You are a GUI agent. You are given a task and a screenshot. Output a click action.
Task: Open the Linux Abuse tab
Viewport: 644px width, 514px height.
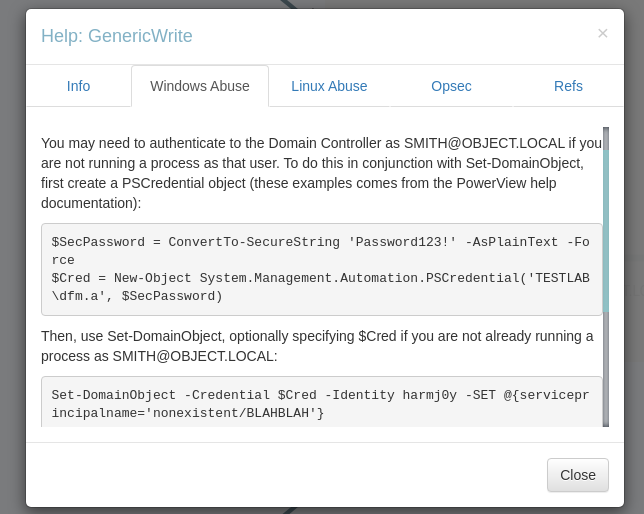coord(329,86)
